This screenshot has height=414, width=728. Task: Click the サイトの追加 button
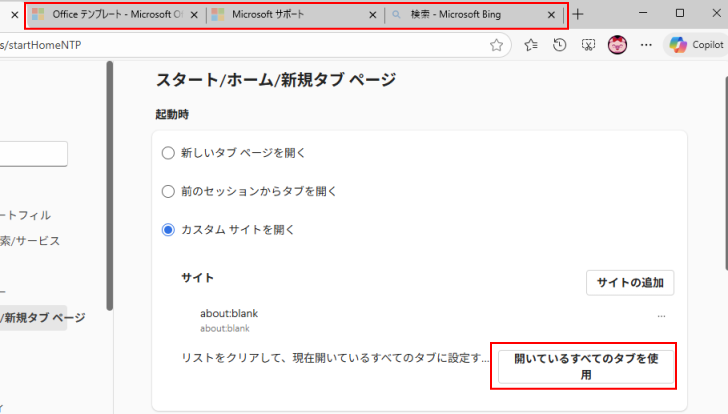pos(630,283)
